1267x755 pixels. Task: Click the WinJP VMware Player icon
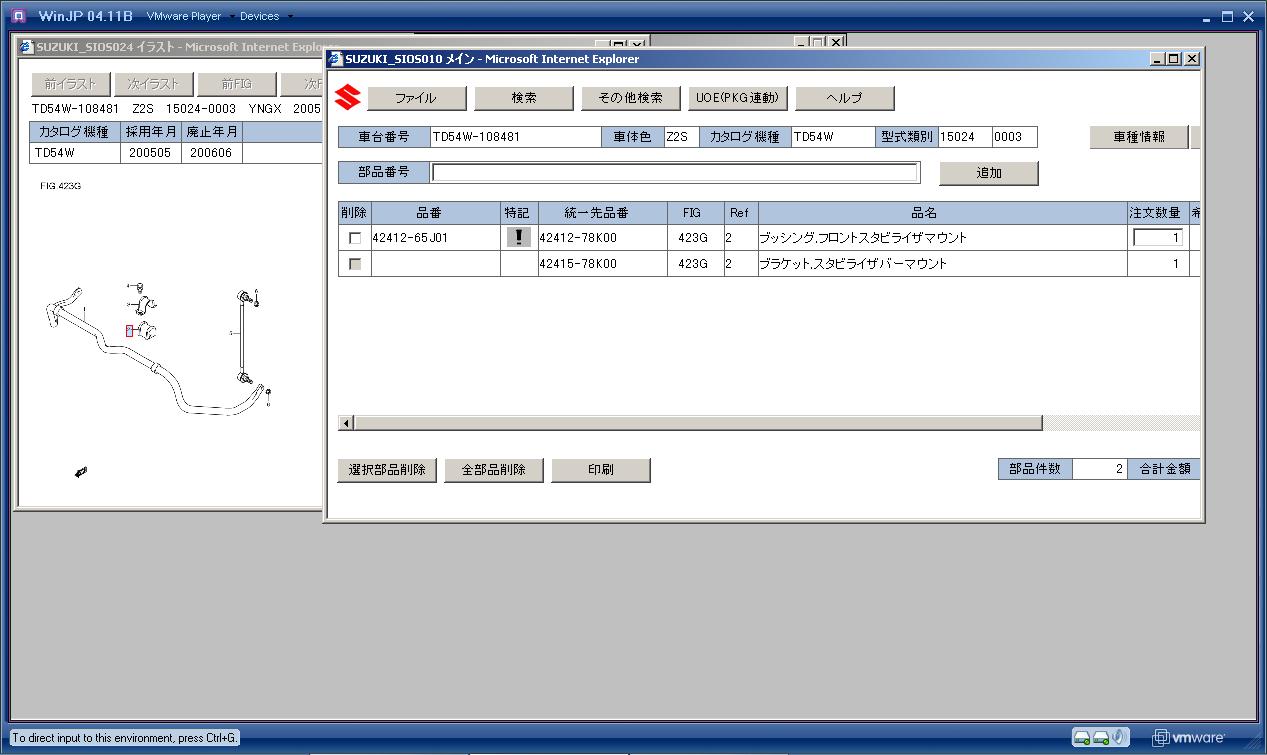coord(19,16)
